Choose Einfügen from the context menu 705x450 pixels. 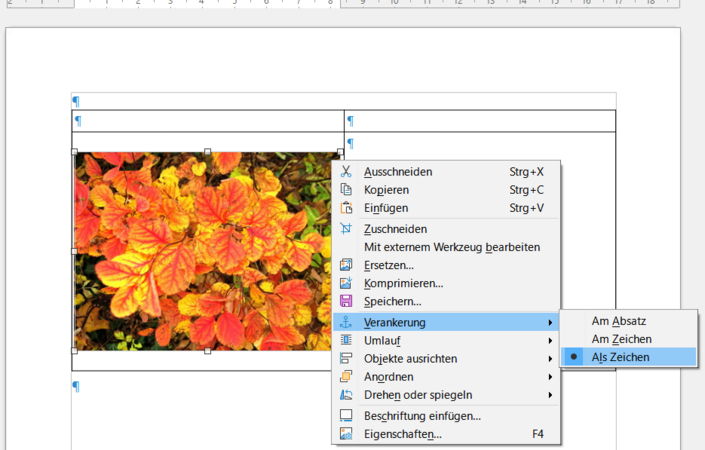point(446,208)
